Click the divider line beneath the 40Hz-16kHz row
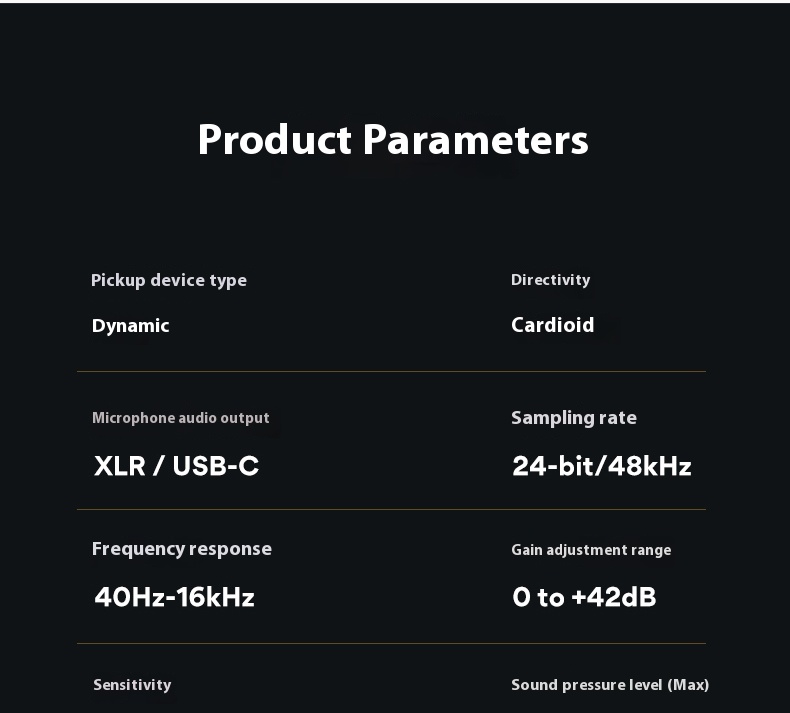 coord(391,643)
